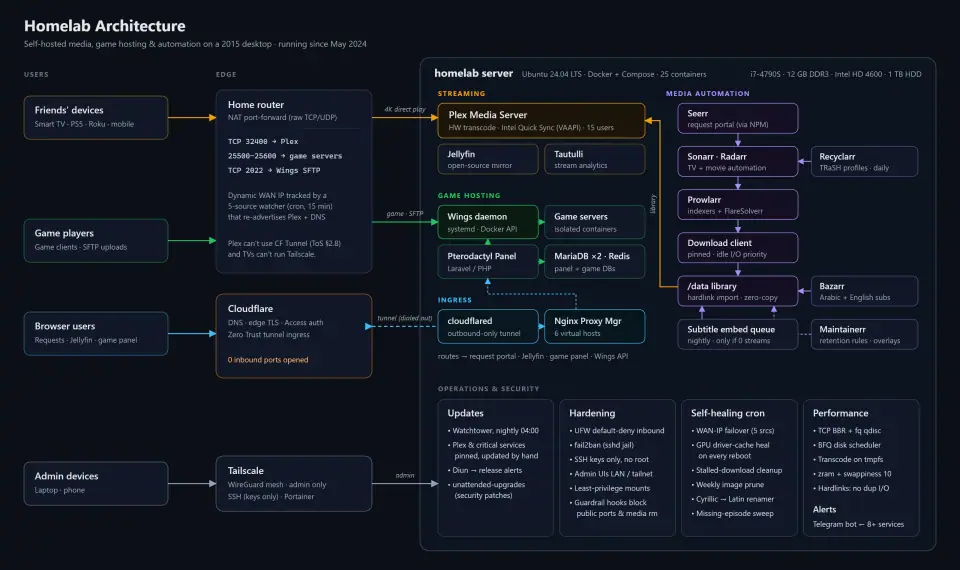This screenshot has width=960, height=570.
Task: Click the Alerts heading
Action: coord(824,509)
